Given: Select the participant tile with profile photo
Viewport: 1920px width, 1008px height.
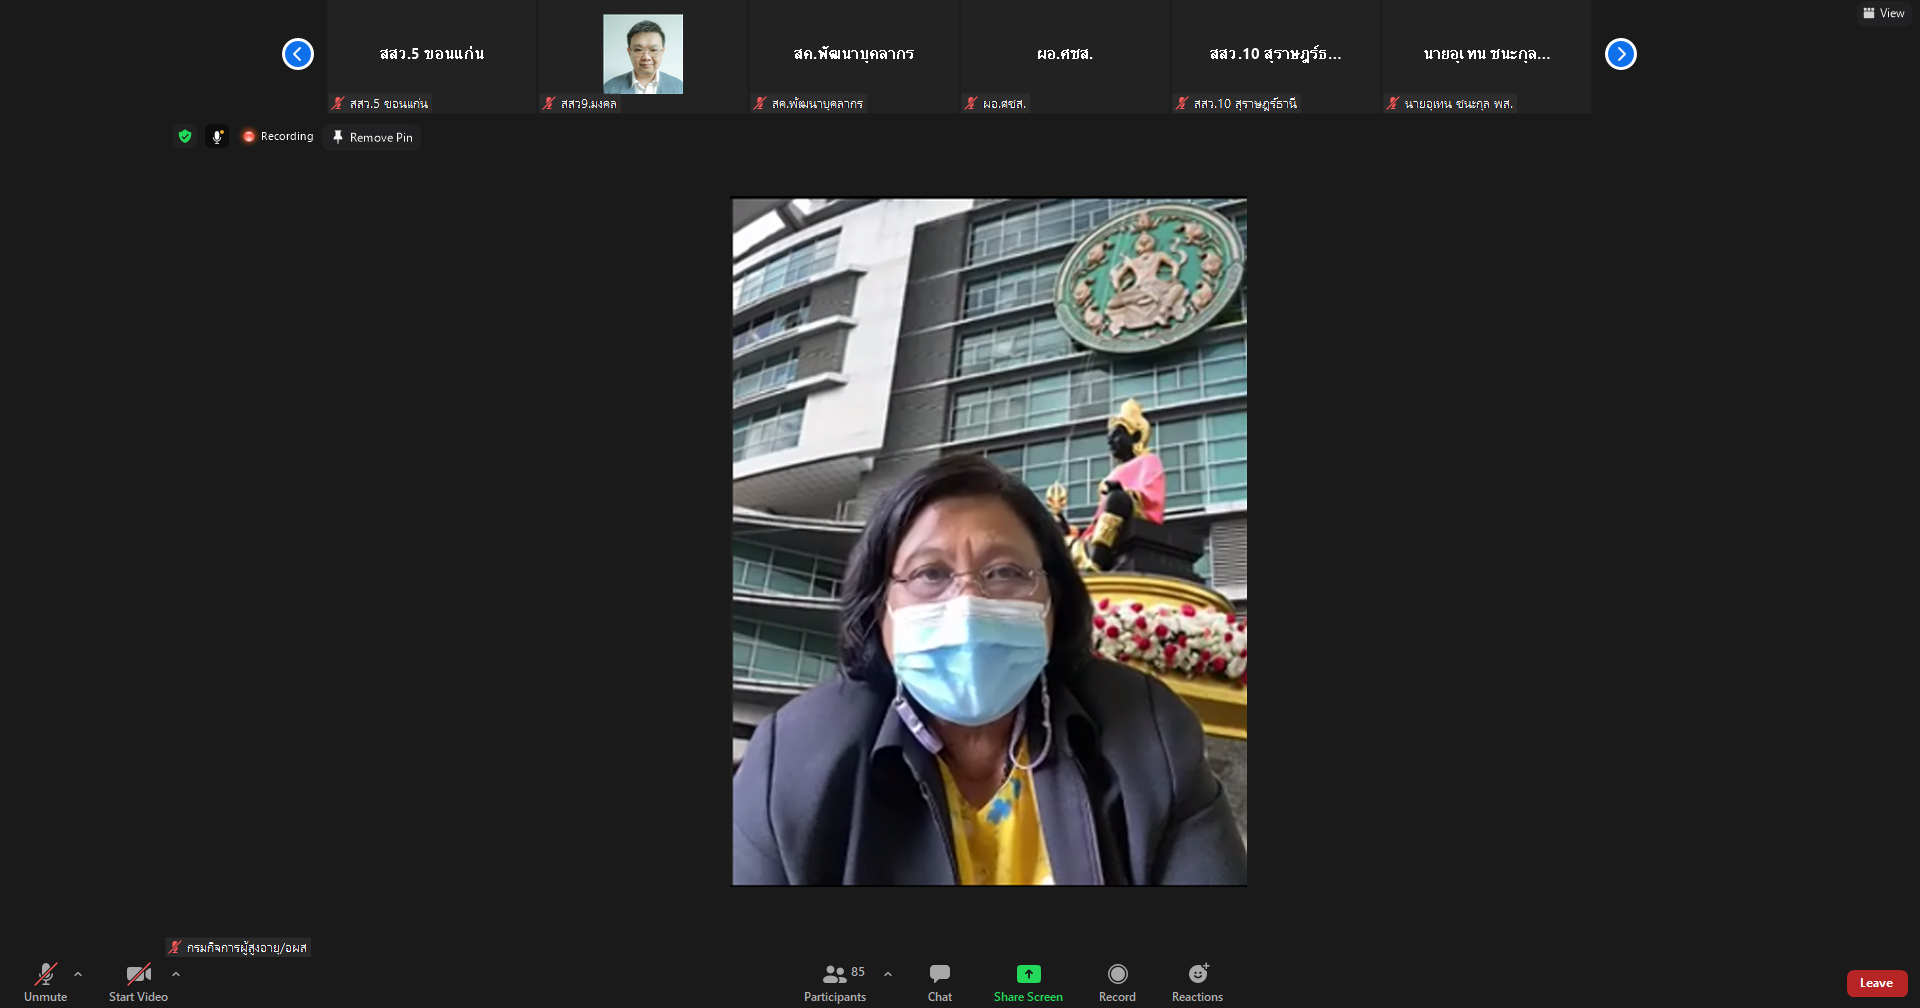Looking at the screenshot, I should coord(643,56).
